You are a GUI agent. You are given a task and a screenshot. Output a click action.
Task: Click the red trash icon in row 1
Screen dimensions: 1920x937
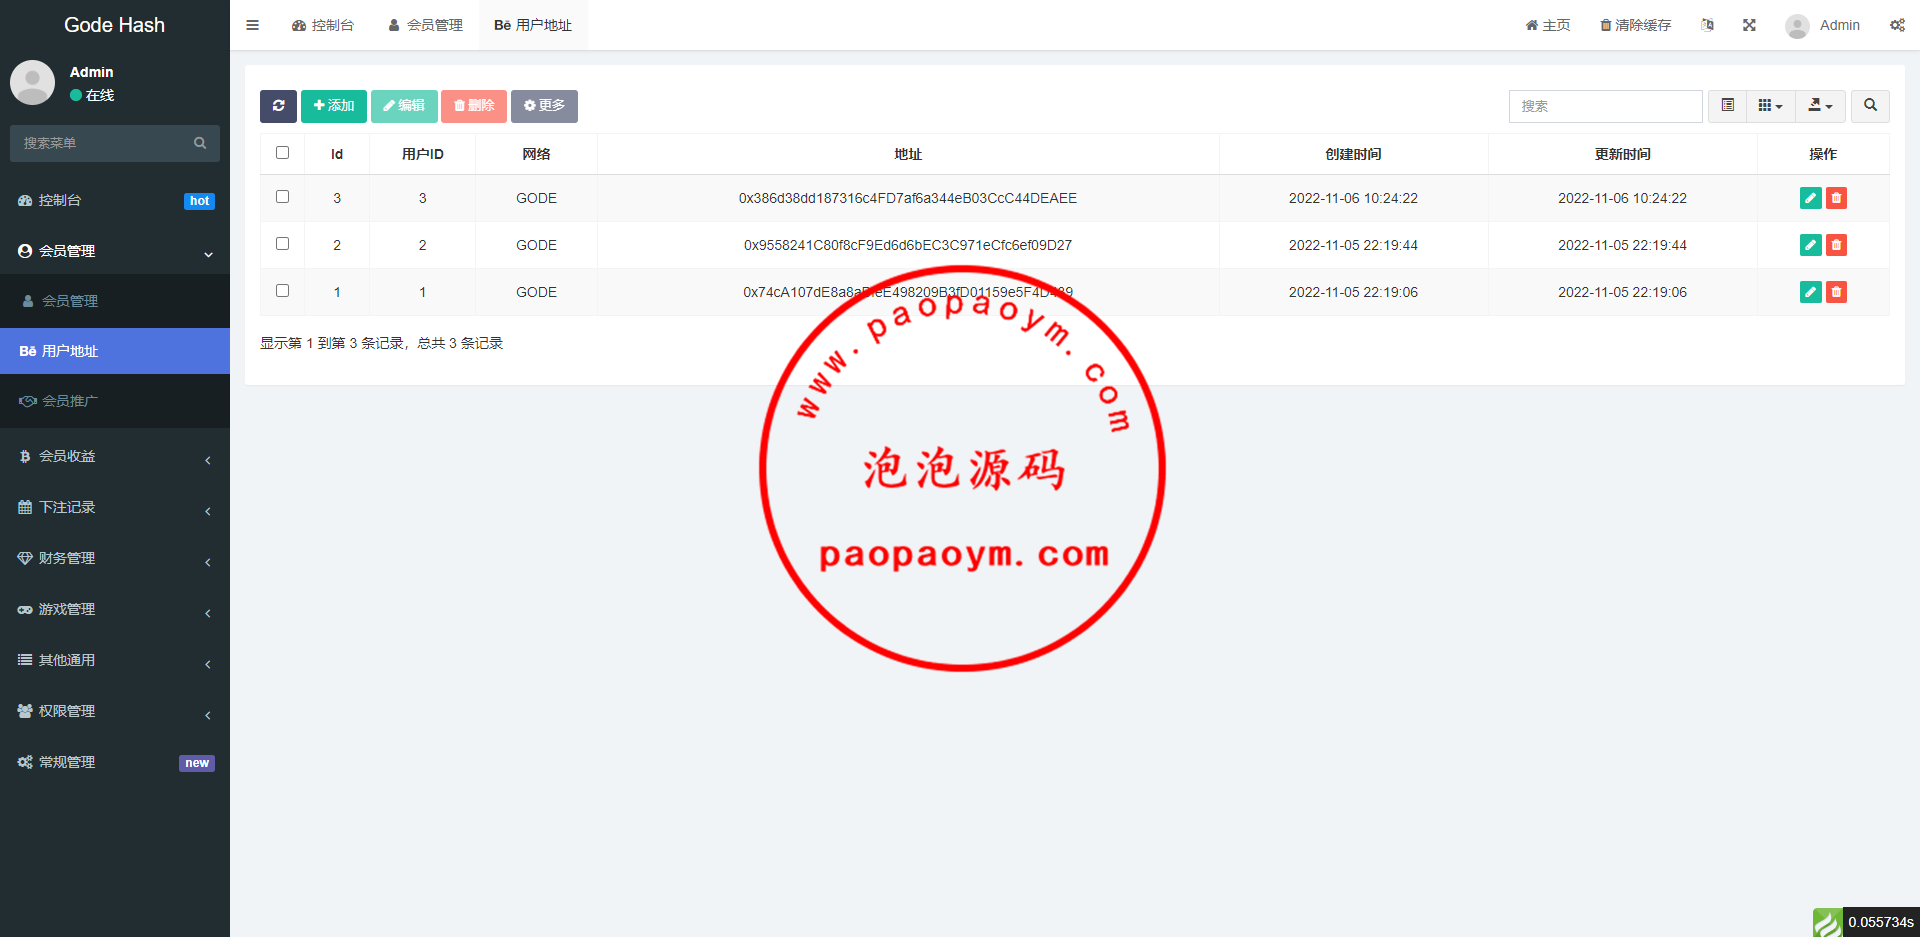click(x=1836, y=292)
